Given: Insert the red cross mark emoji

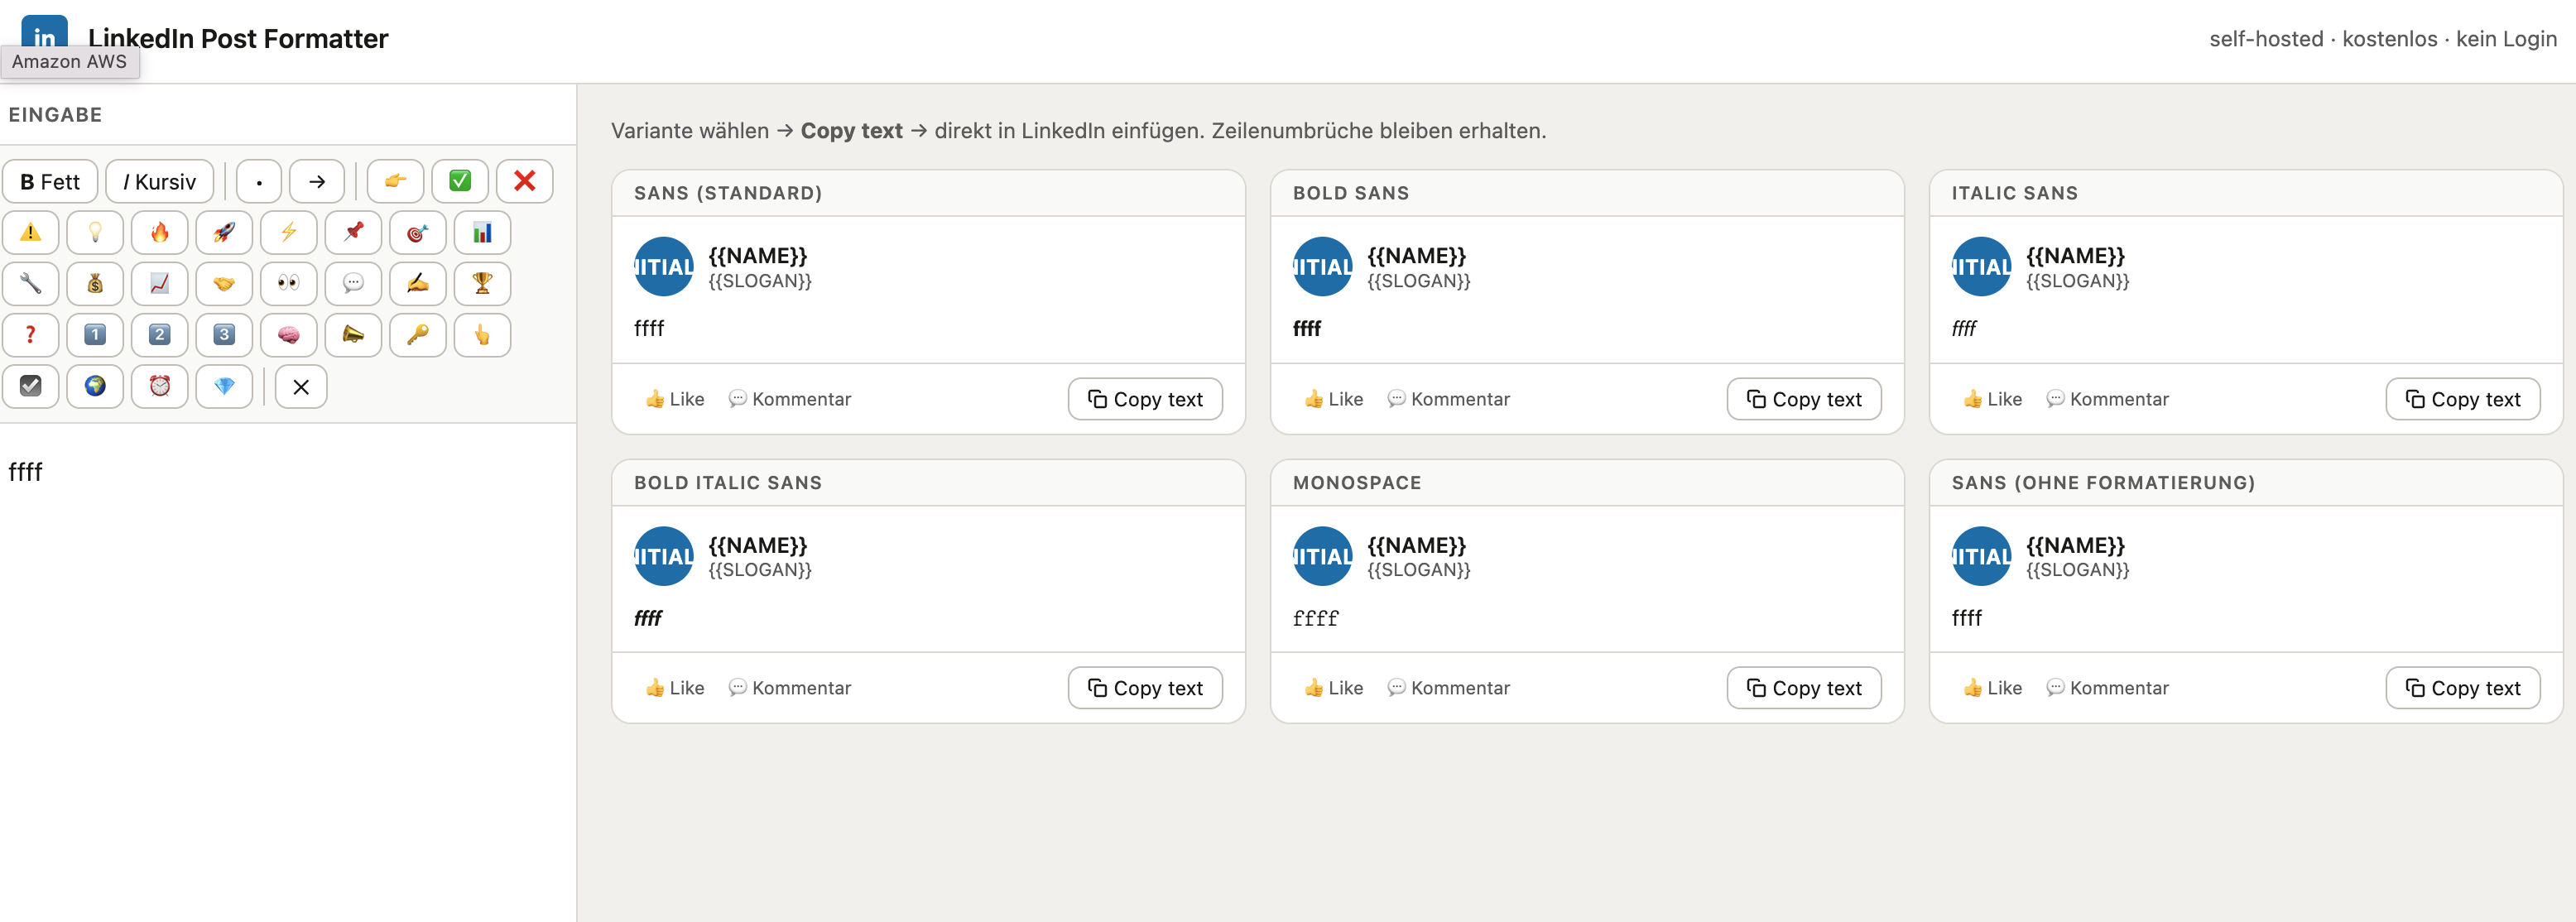Looking at the screenshot, I should (524, 181).
